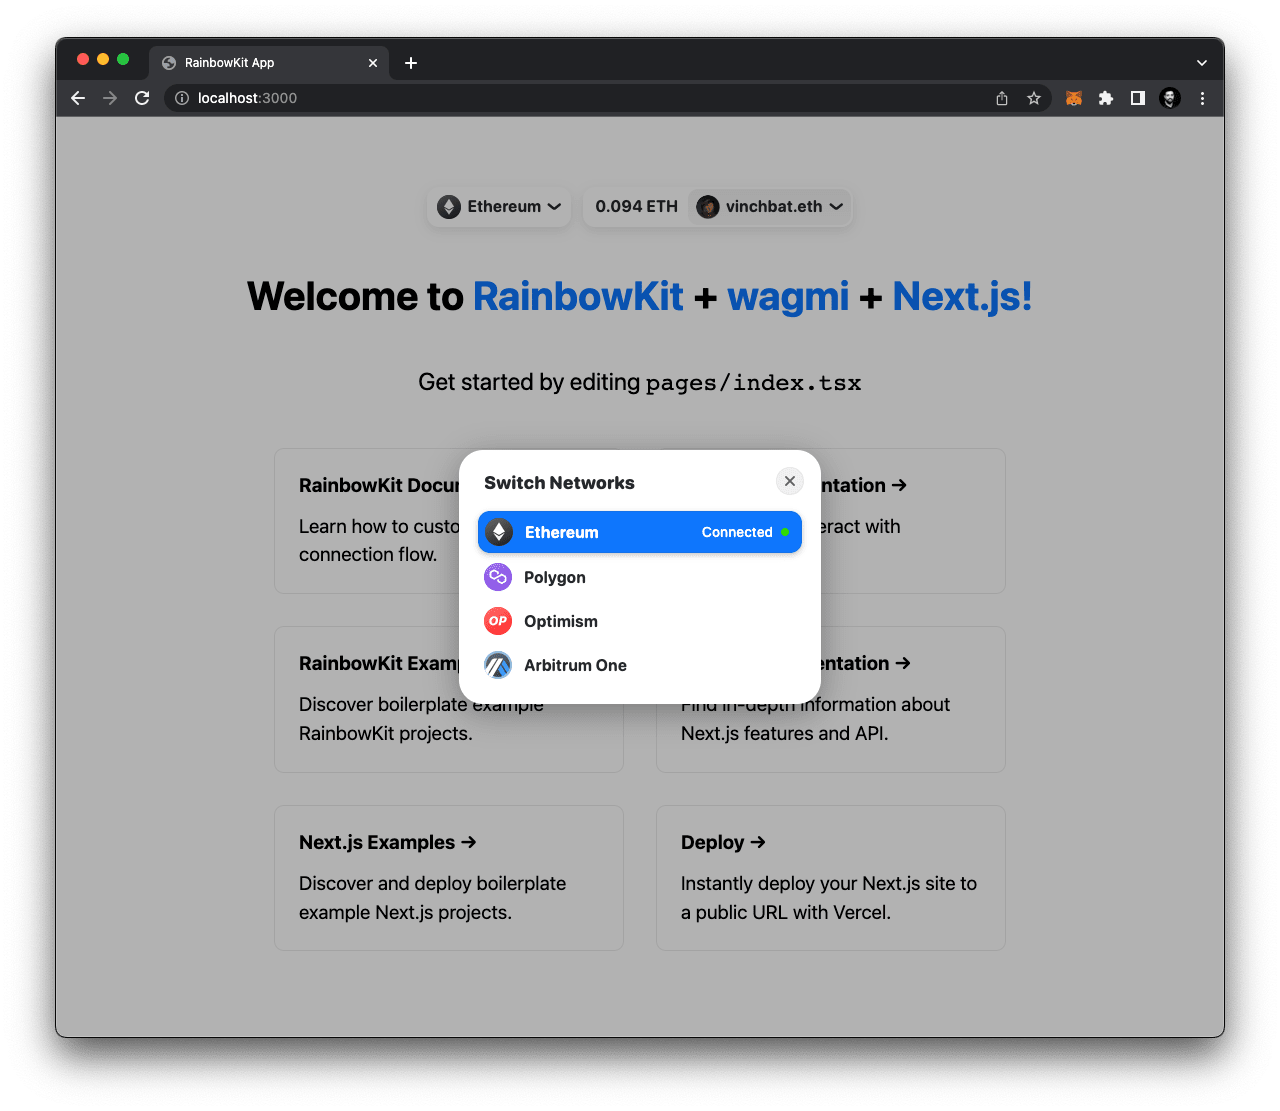Open the RainbowKit link in heading
Screen dimensions: 1280x1111
pyautogui.click(x=578, y=297)
